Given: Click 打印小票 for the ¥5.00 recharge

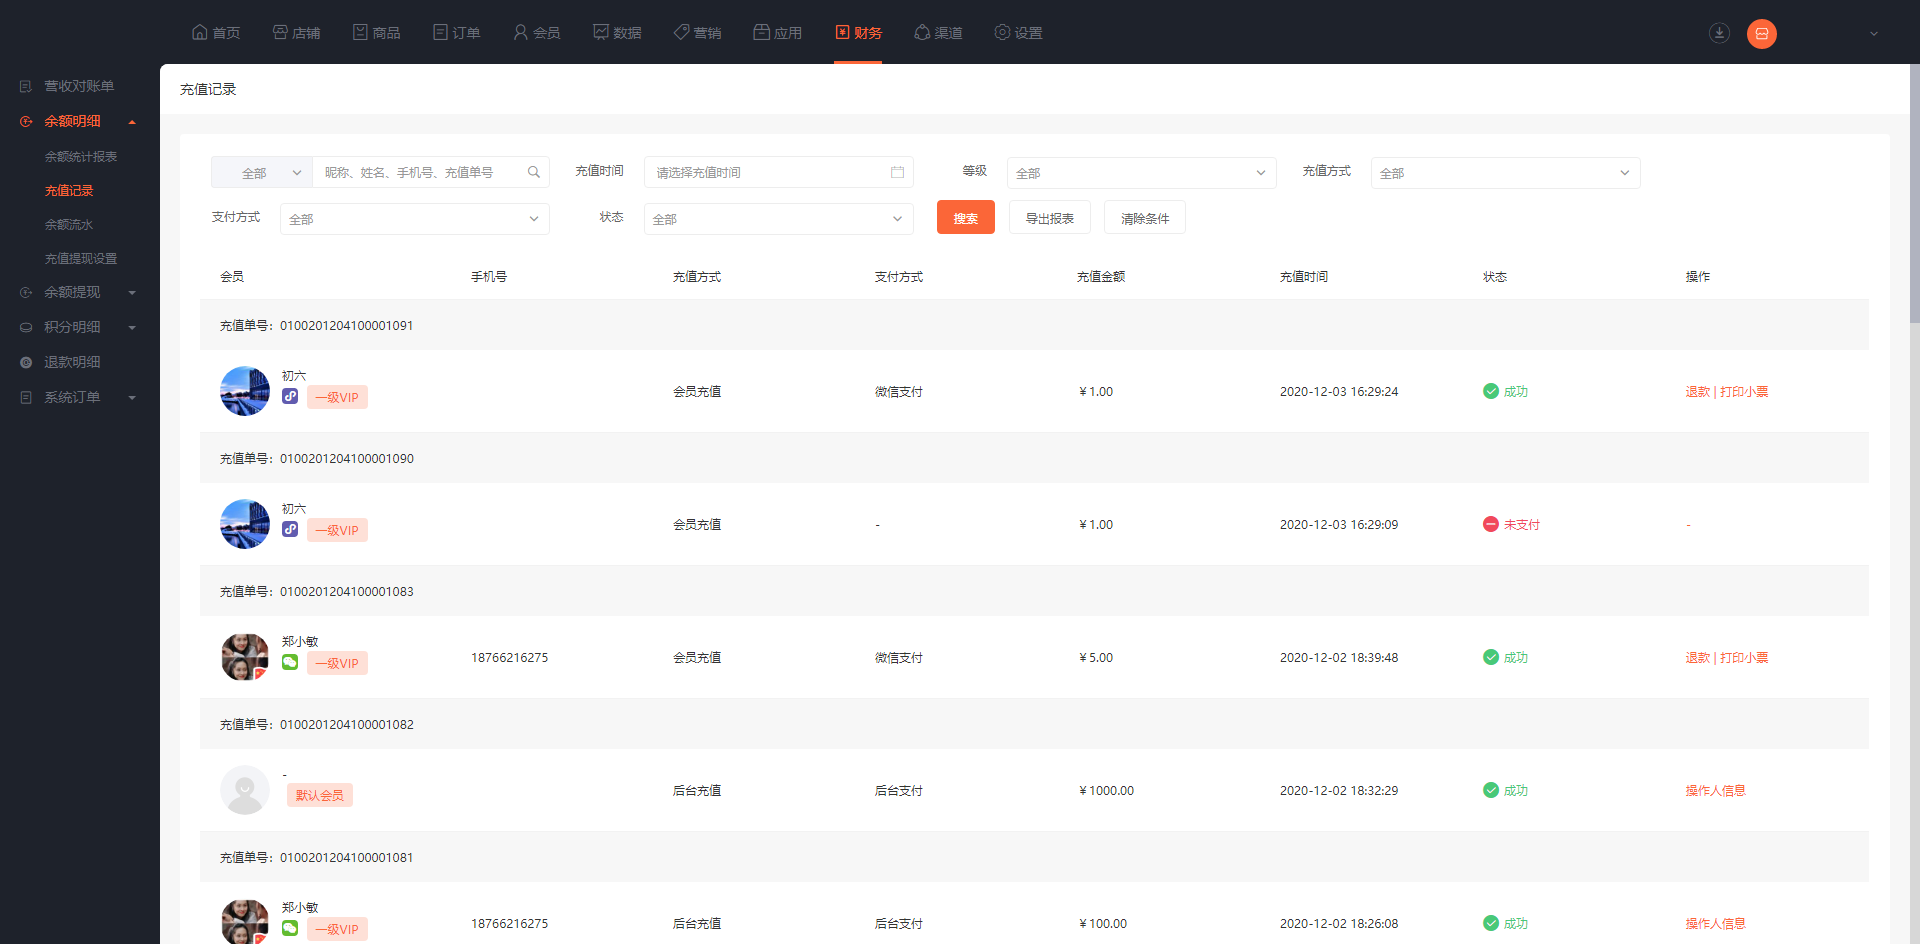Looking at the screenshot, I should tap(1744, 658).
